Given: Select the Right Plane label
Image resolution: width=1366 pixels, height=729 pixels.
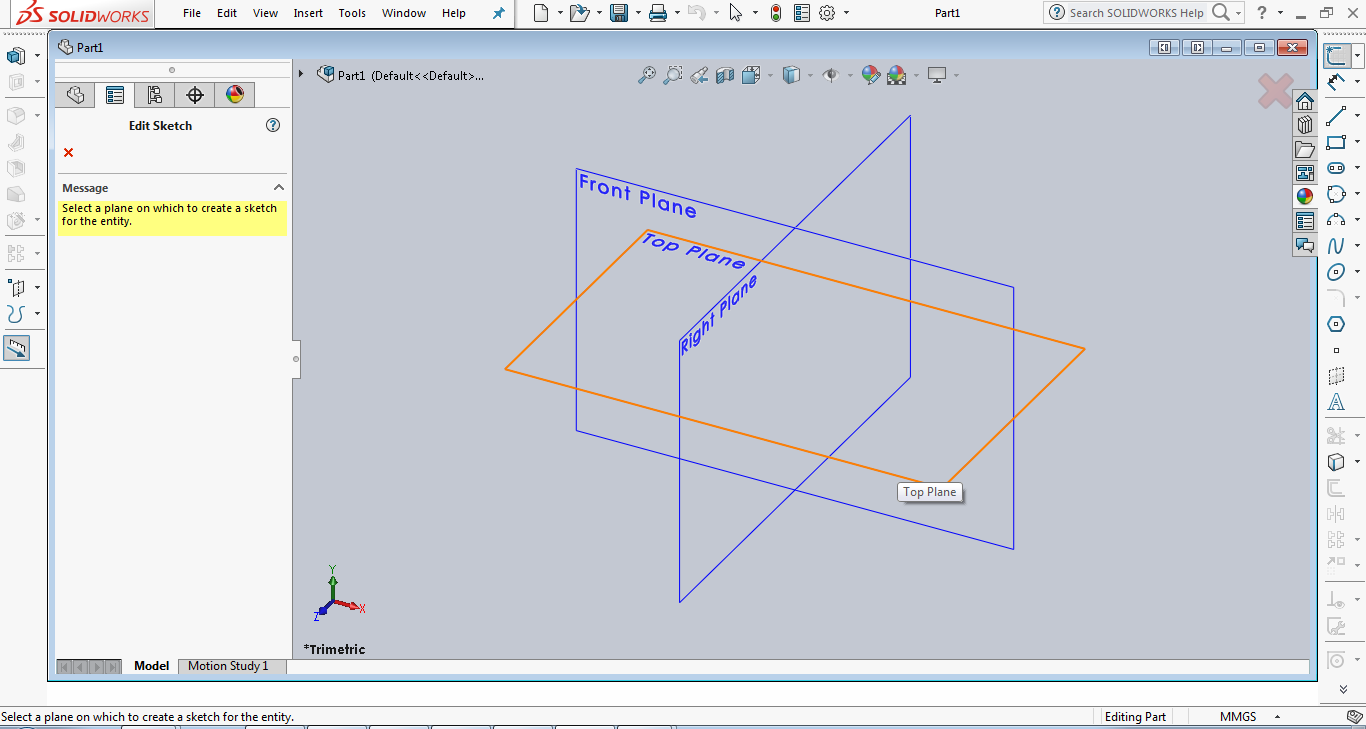Looking at the screenshot, I should (718, 314).
